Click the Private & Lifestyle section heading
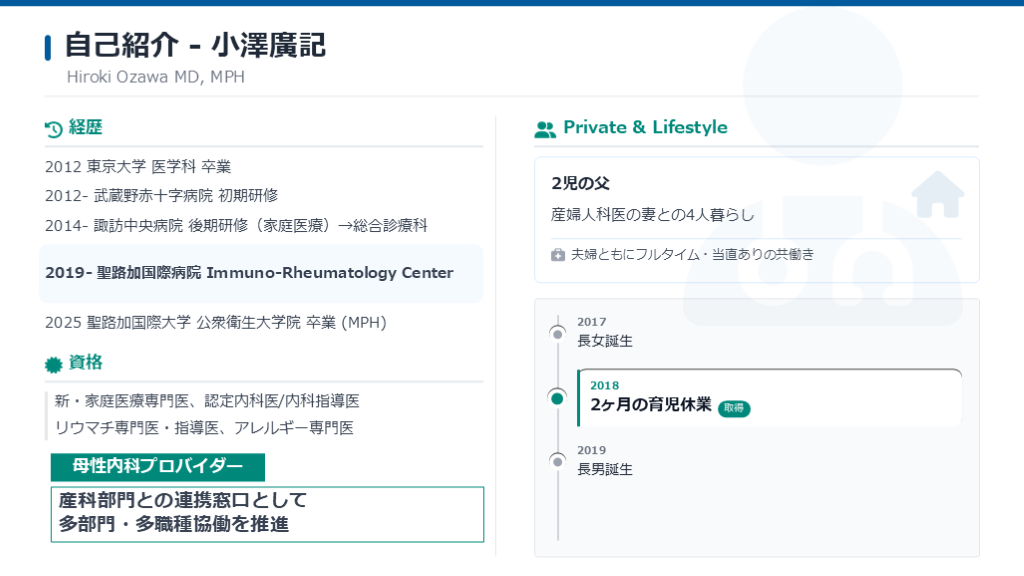This screenshot has height=576, width=1024. point(645,127)
